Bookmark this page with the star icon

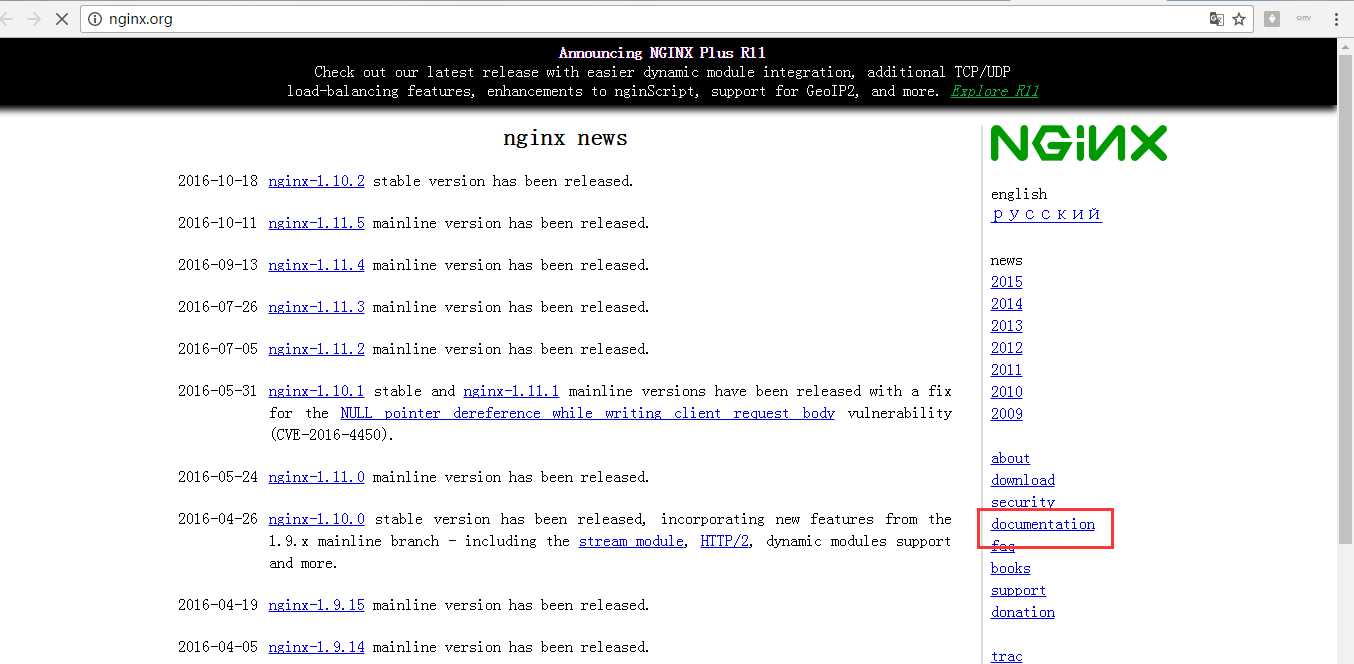(x=1239, y=19)
